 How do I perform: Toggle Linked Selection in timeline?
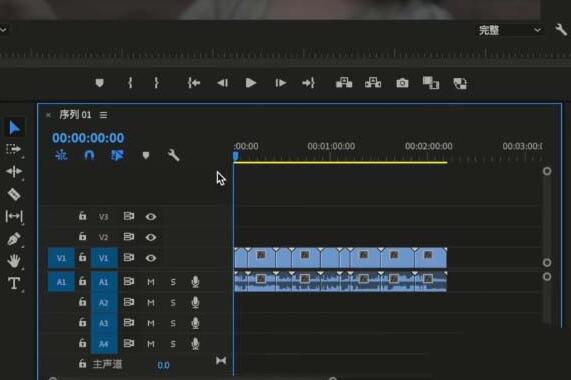[x=117, y=155]
